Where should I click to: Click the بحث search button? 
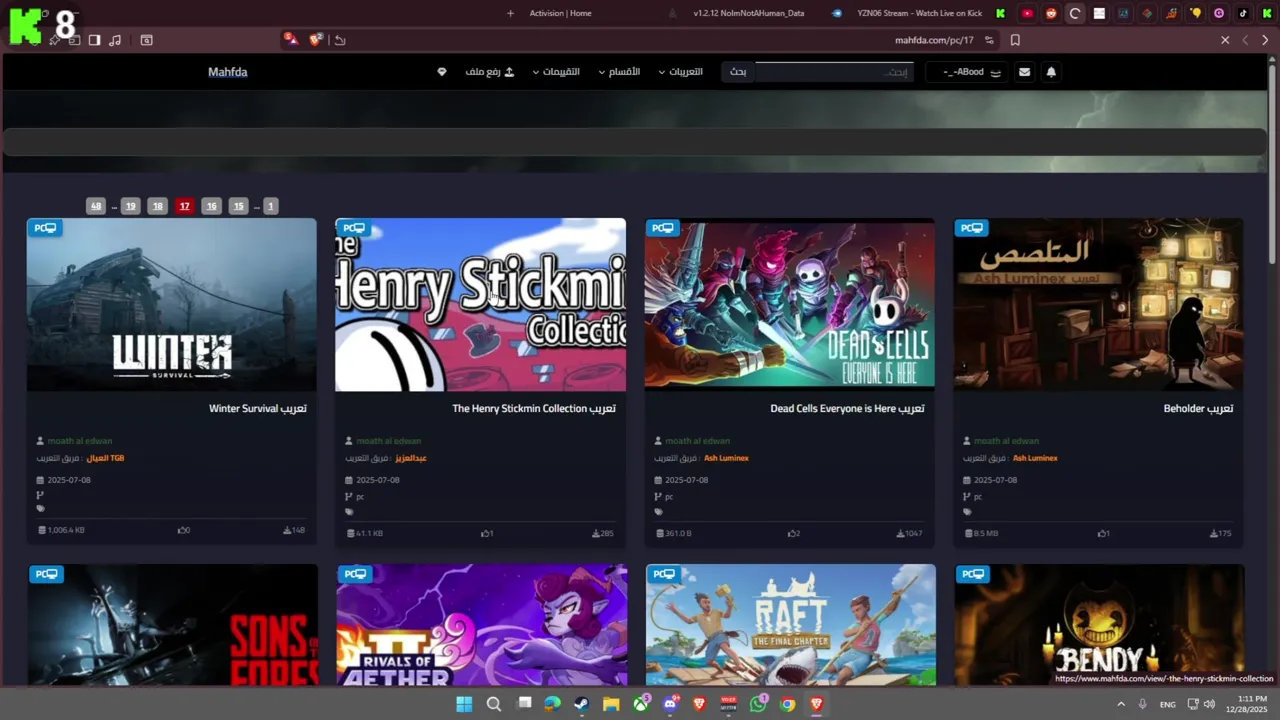point(738,72)
